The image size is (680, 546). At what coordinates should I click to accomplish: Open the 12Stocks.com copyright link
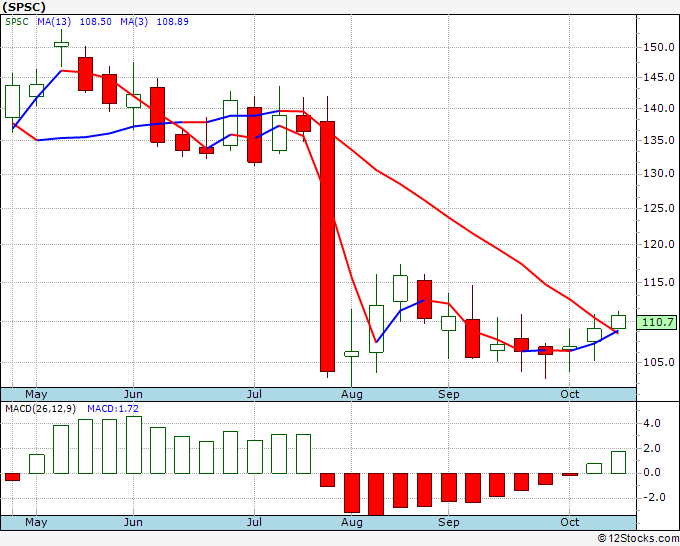click(x=638, y=539)
